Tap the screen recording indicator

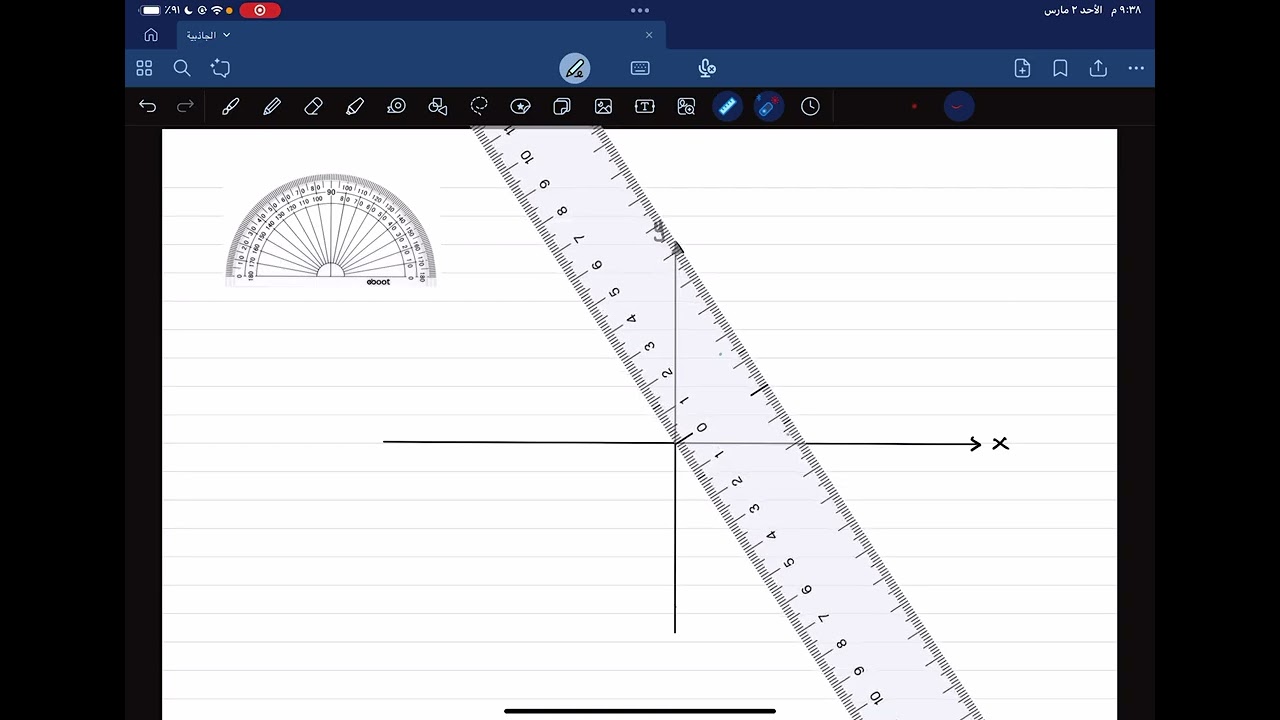[x=260, y=10]
